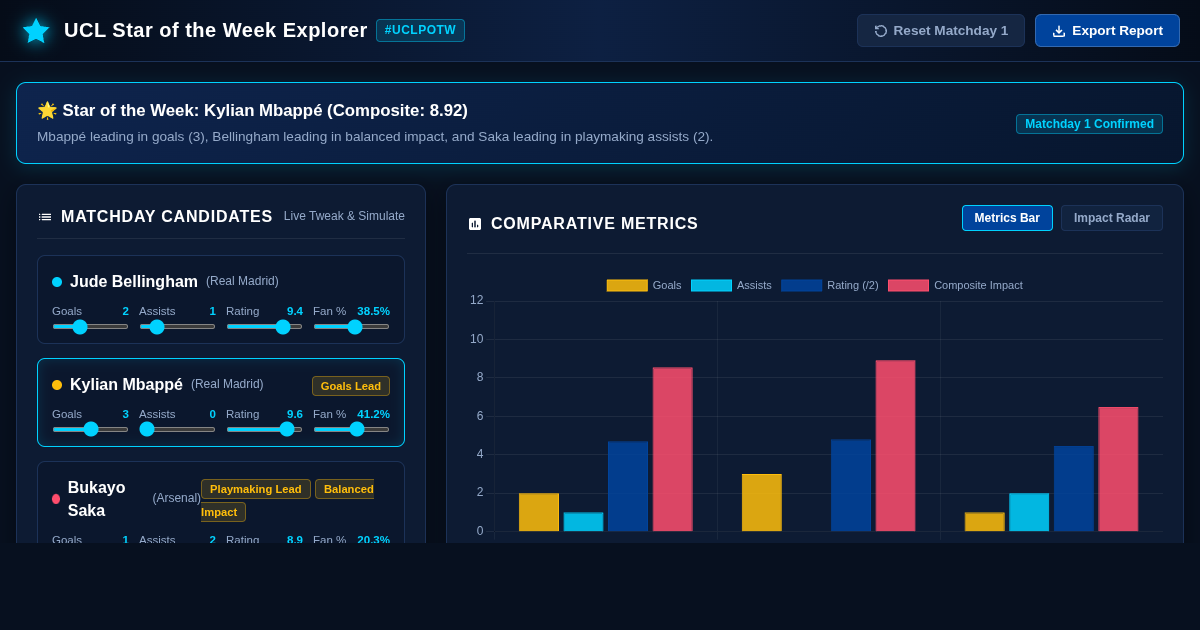Click the Matchday 1 Confirmed badge
The image size is (1200, 630).
coord(1089,124)
